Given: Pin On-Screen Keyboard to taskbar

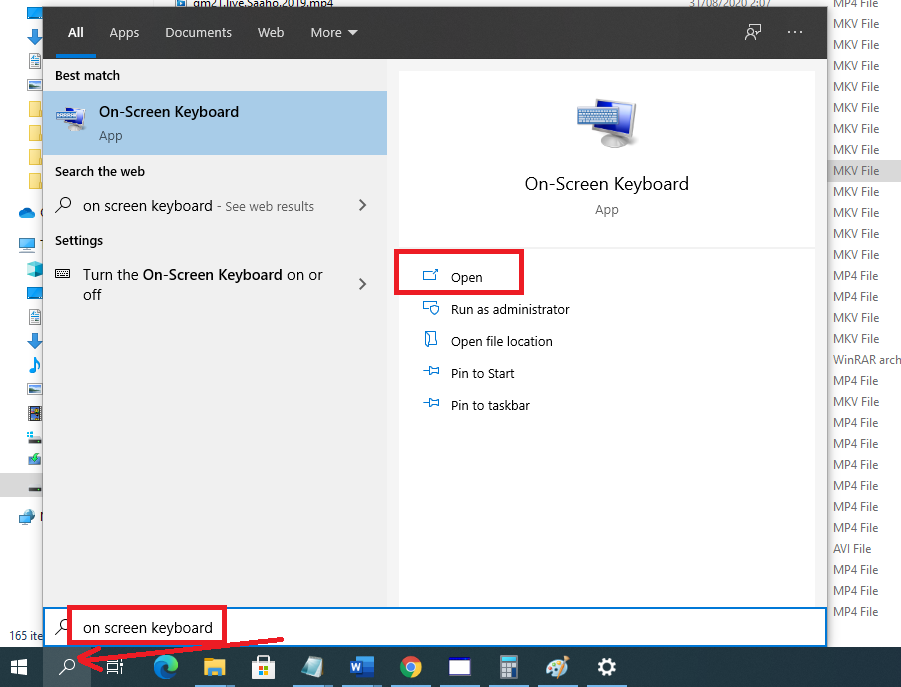Looking at the screenshot, I should click(489, 405).
